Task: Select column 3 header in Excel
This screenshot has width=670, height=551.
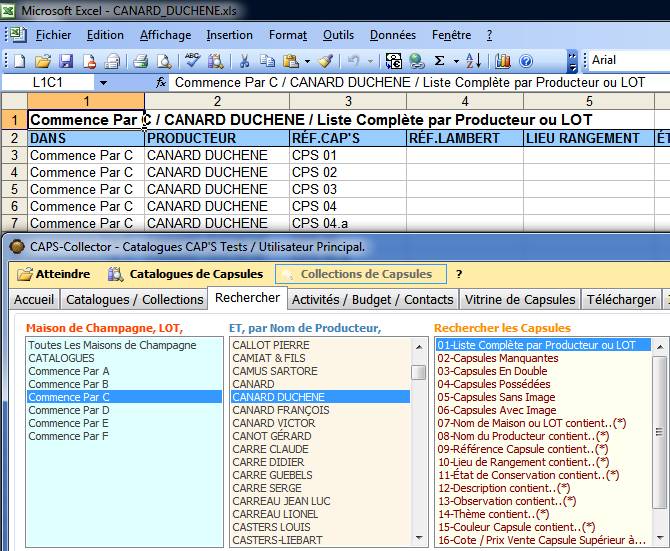Action: (348, 101)
